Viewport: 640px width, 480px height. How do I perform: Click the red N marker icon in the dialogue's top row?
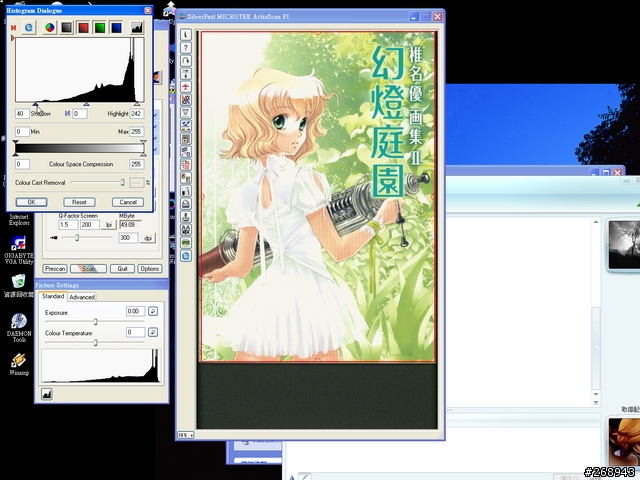click(x=13, y=27)
